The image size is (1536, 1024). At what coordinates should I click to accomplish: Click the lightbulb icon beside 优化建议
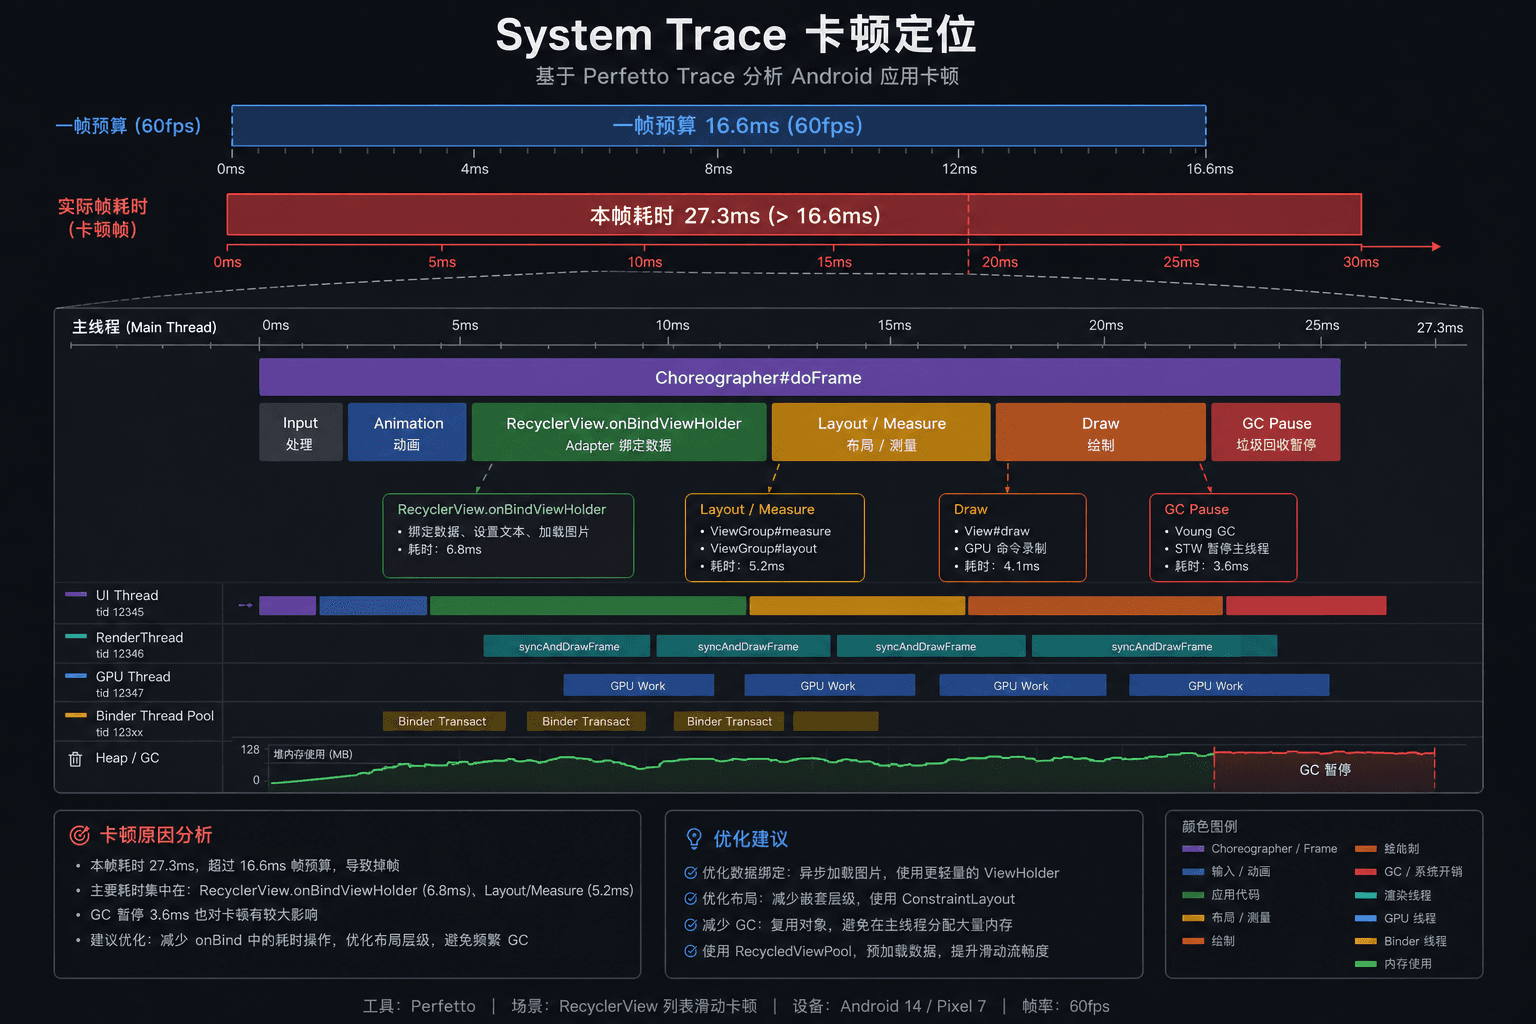point(694,838)
